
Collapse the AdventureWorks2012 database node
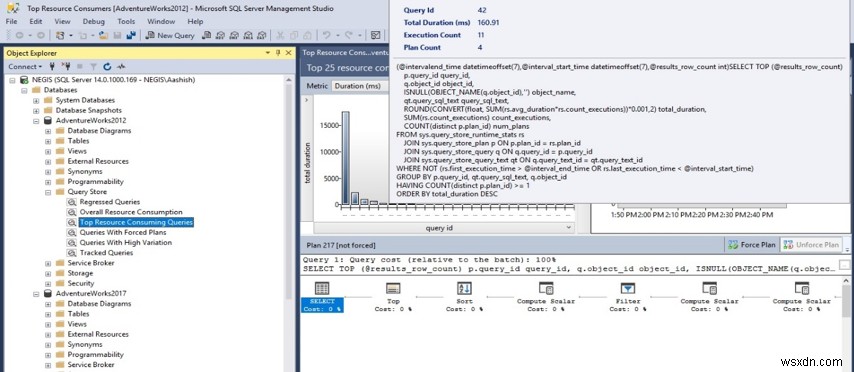[x=36, y=121]
